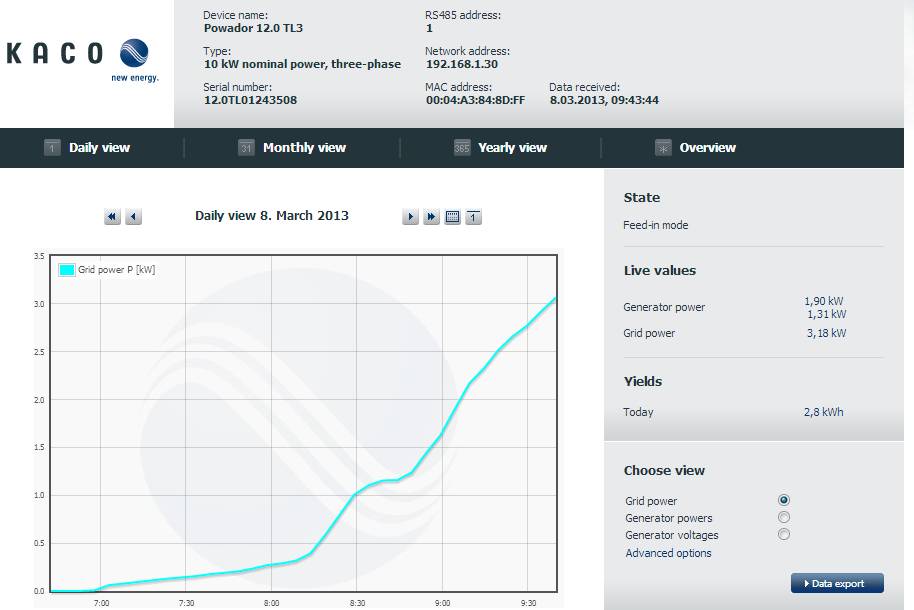Click the network address 192.168.1.30
This screenshot has width=914, height=610.
[462, 64]
